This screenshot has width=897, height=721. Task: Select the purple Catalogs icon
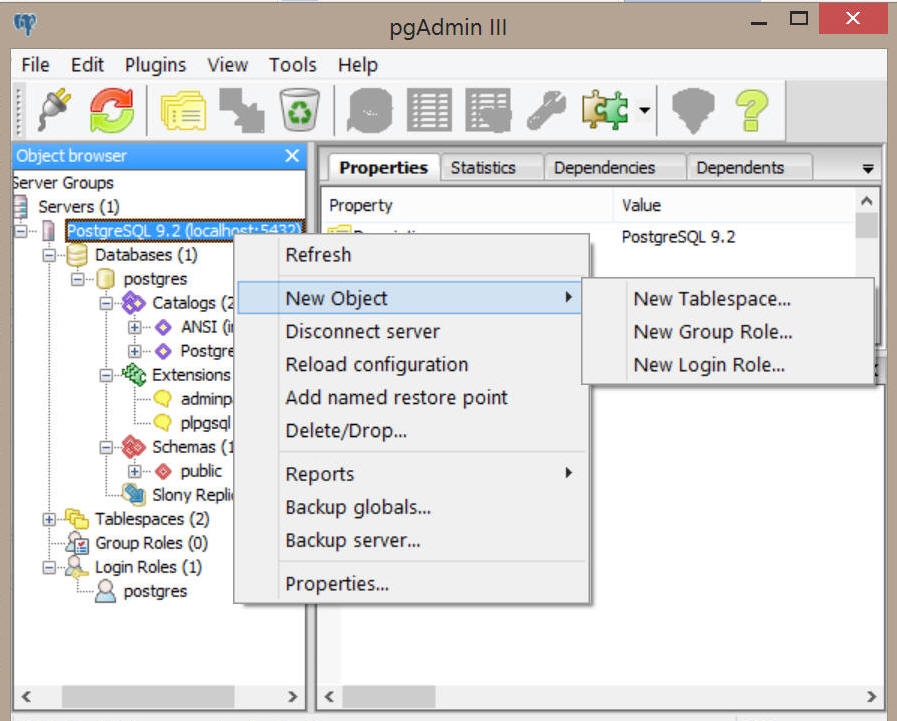133,303
